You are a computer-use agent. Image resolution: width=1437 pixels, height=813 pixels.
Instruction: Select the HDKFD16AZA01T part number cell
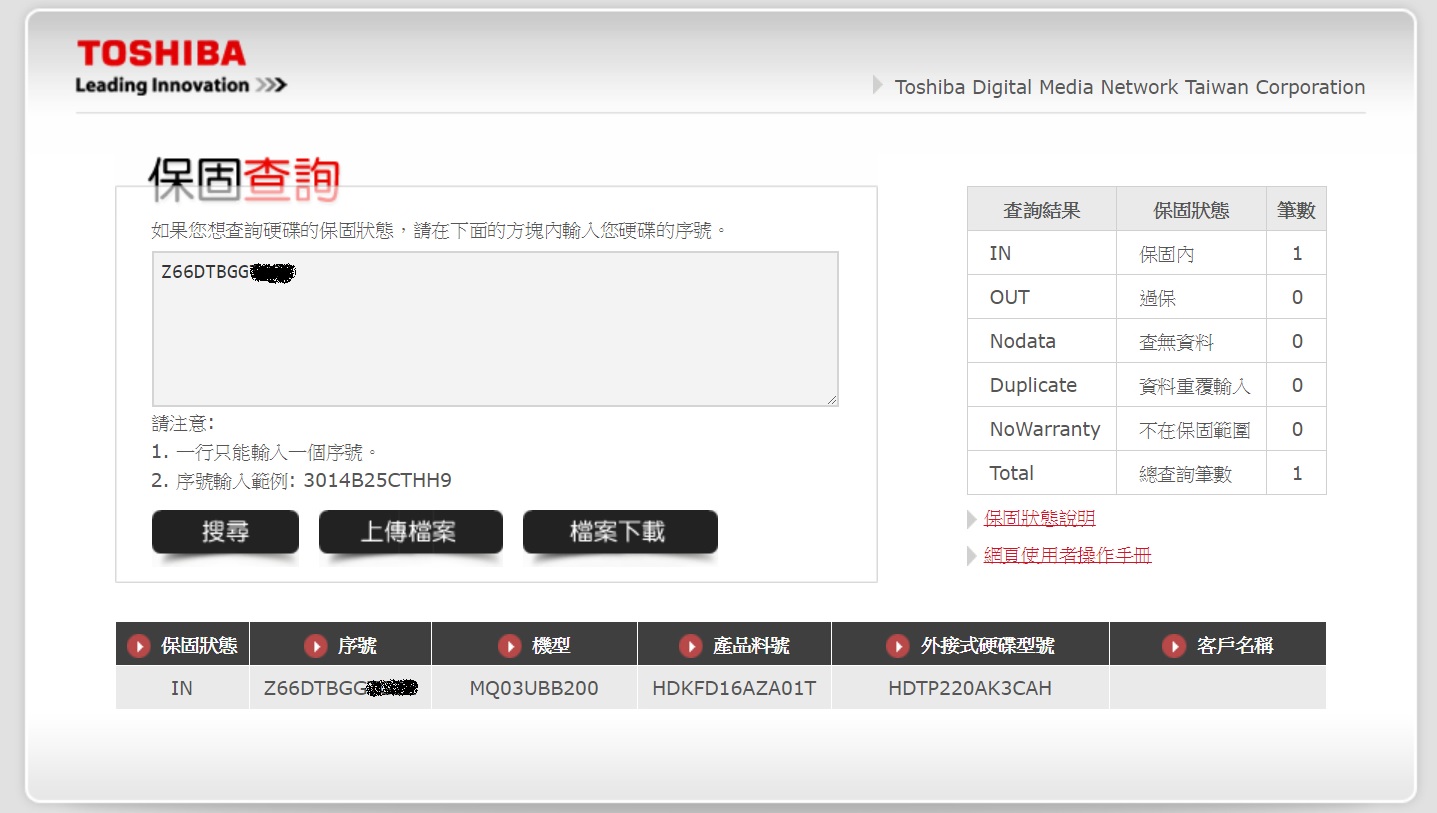(734, 688)
